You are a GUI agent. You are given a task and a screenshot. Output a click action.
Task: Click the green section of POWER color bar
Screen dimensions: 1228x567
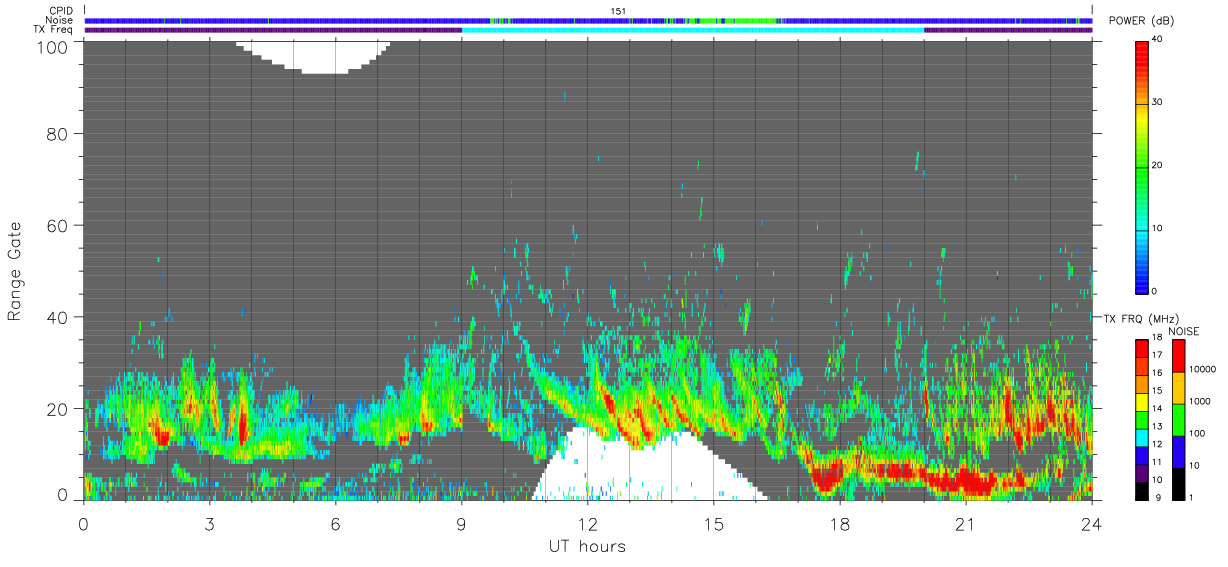point(1143,175)
